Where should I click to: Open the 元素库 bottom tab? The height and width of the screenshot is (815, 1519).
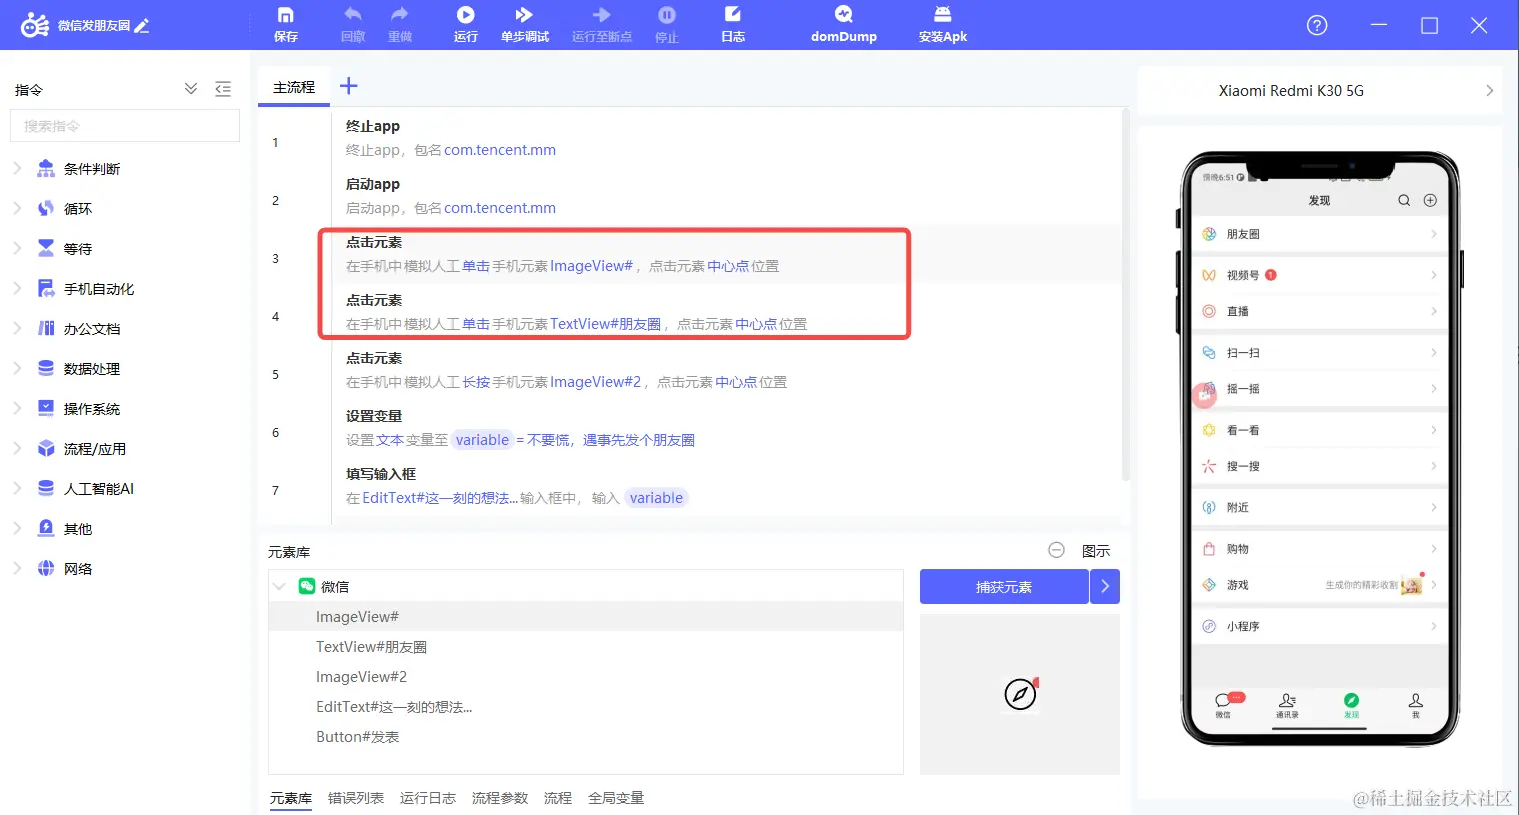point(290,798)
